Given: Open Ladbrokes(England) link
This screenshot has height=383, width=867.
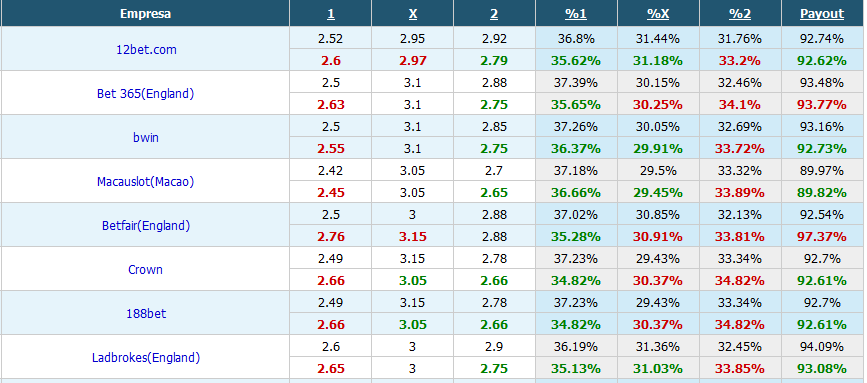Looking at the screenshot, I should (x=145, y=358).
